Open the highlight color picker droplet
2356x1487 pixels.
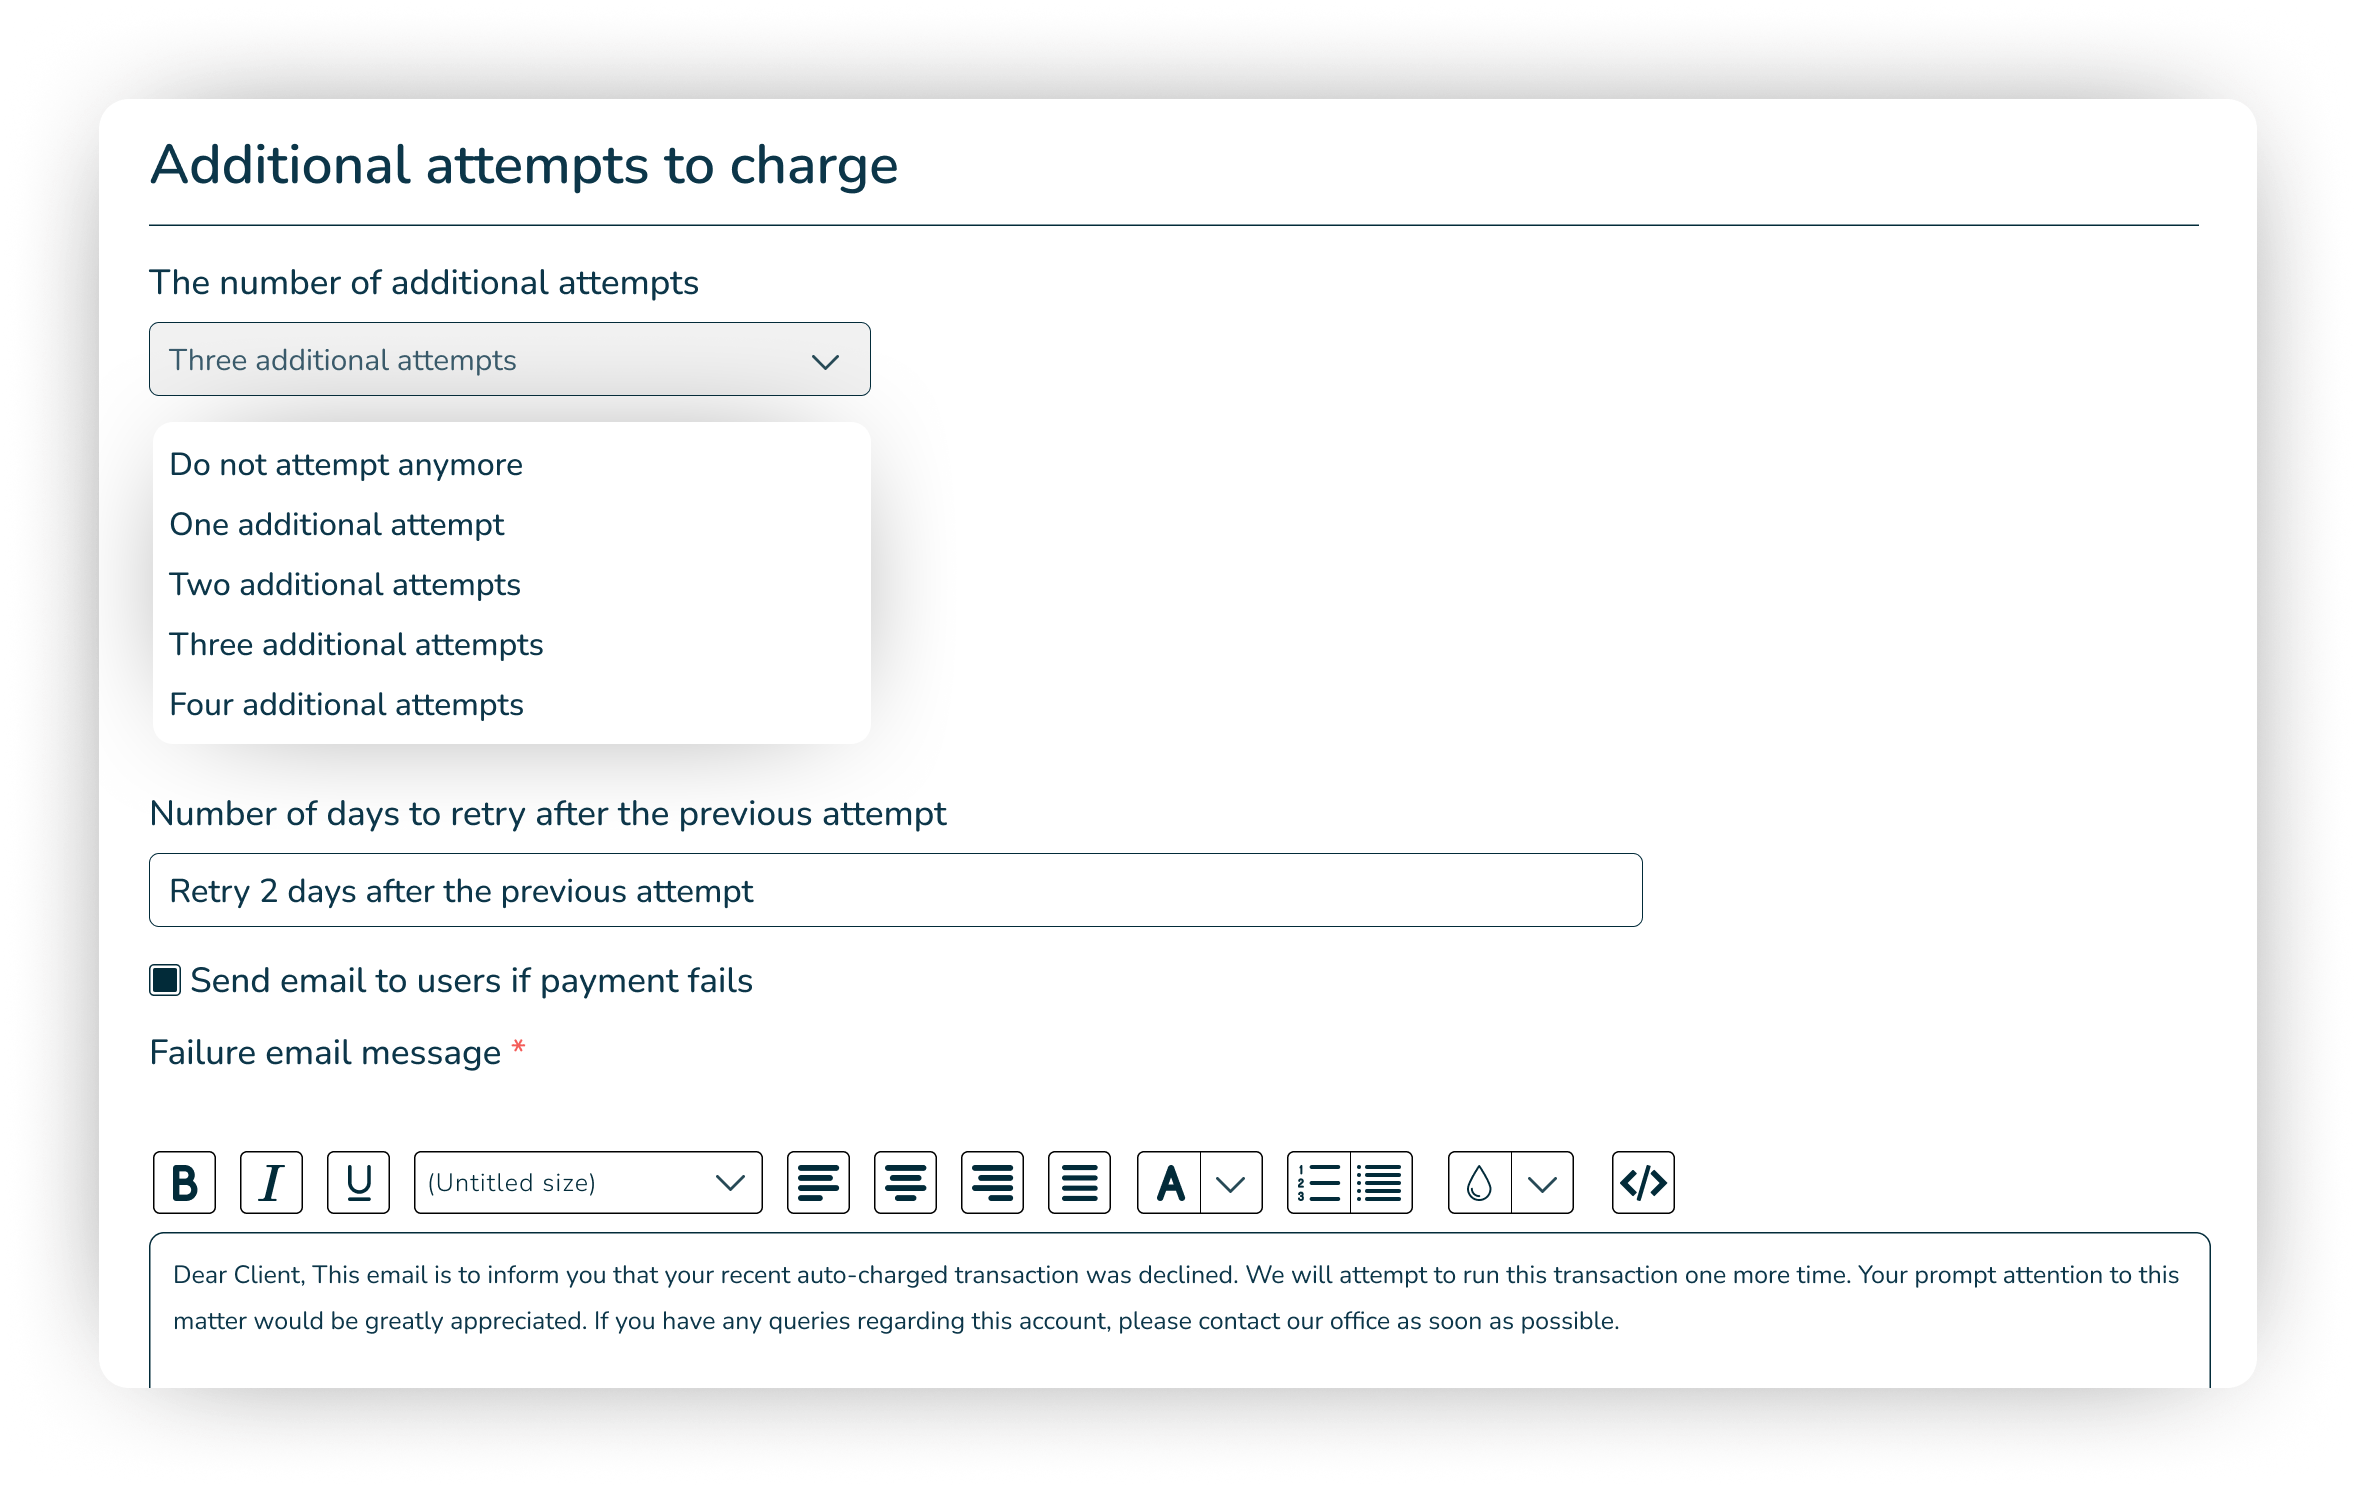point(1478,1183)
